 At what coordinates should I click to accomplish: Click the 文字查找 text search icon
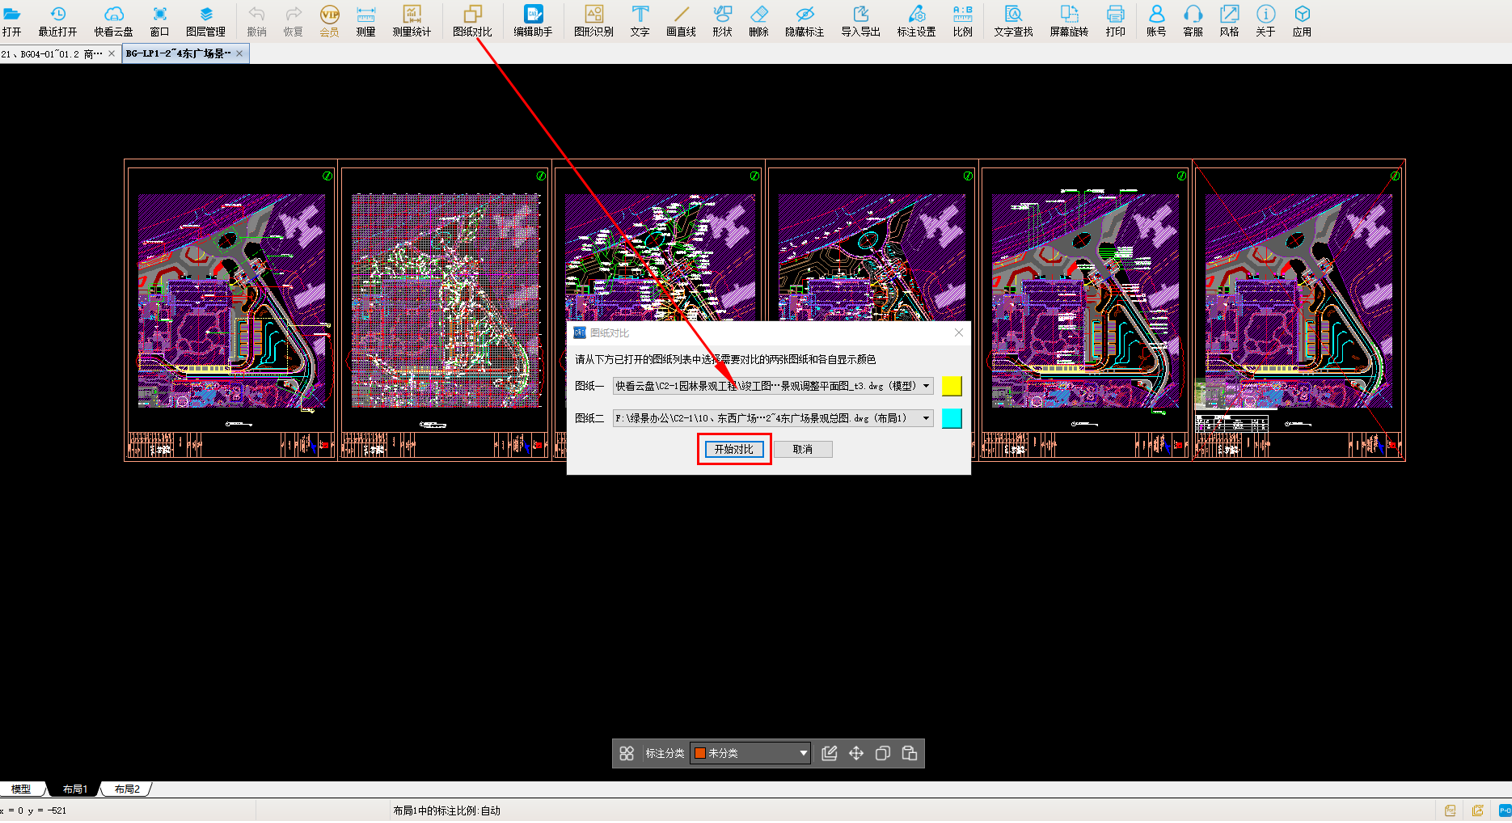(1013, 20)
